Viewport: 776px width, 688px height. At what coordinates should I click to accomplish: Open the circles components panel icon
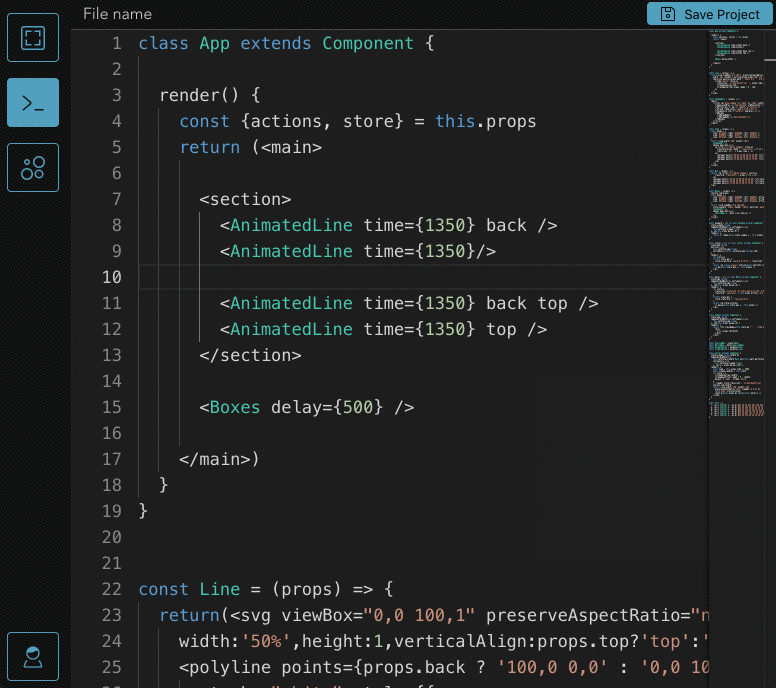[x=33, y=168]
